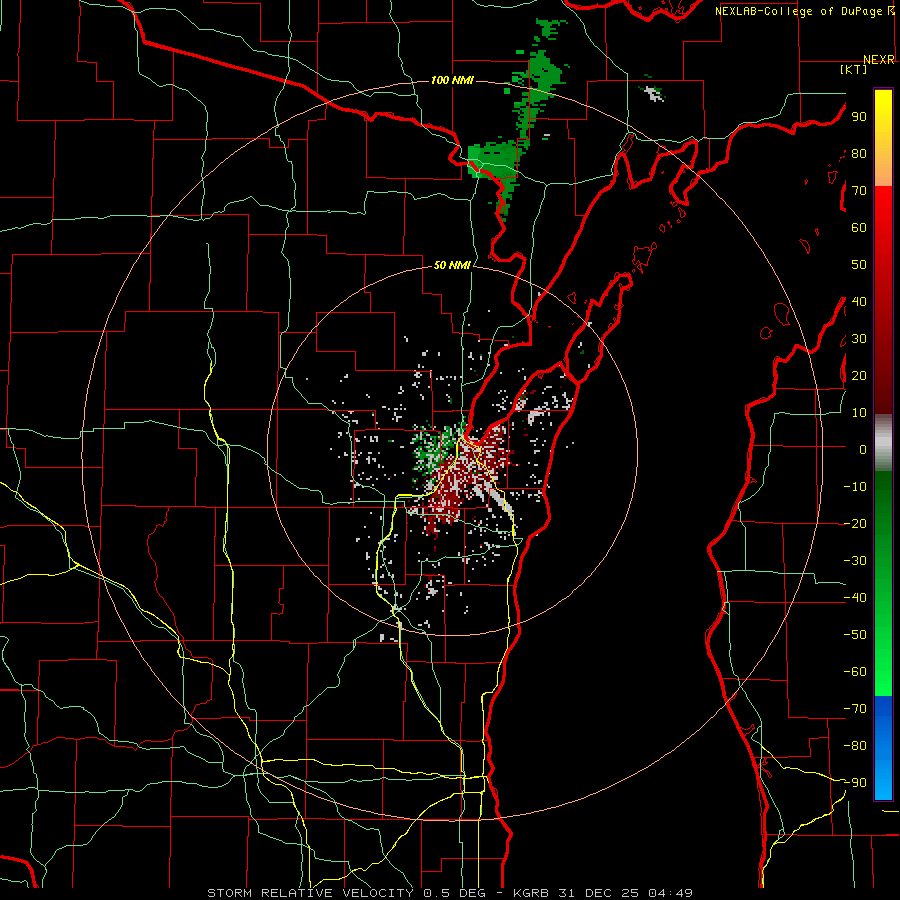The width and height of the screenshot is (900, 900).
Task: Select the -60 value on velocity scale
Action: [x=855, y=672]
